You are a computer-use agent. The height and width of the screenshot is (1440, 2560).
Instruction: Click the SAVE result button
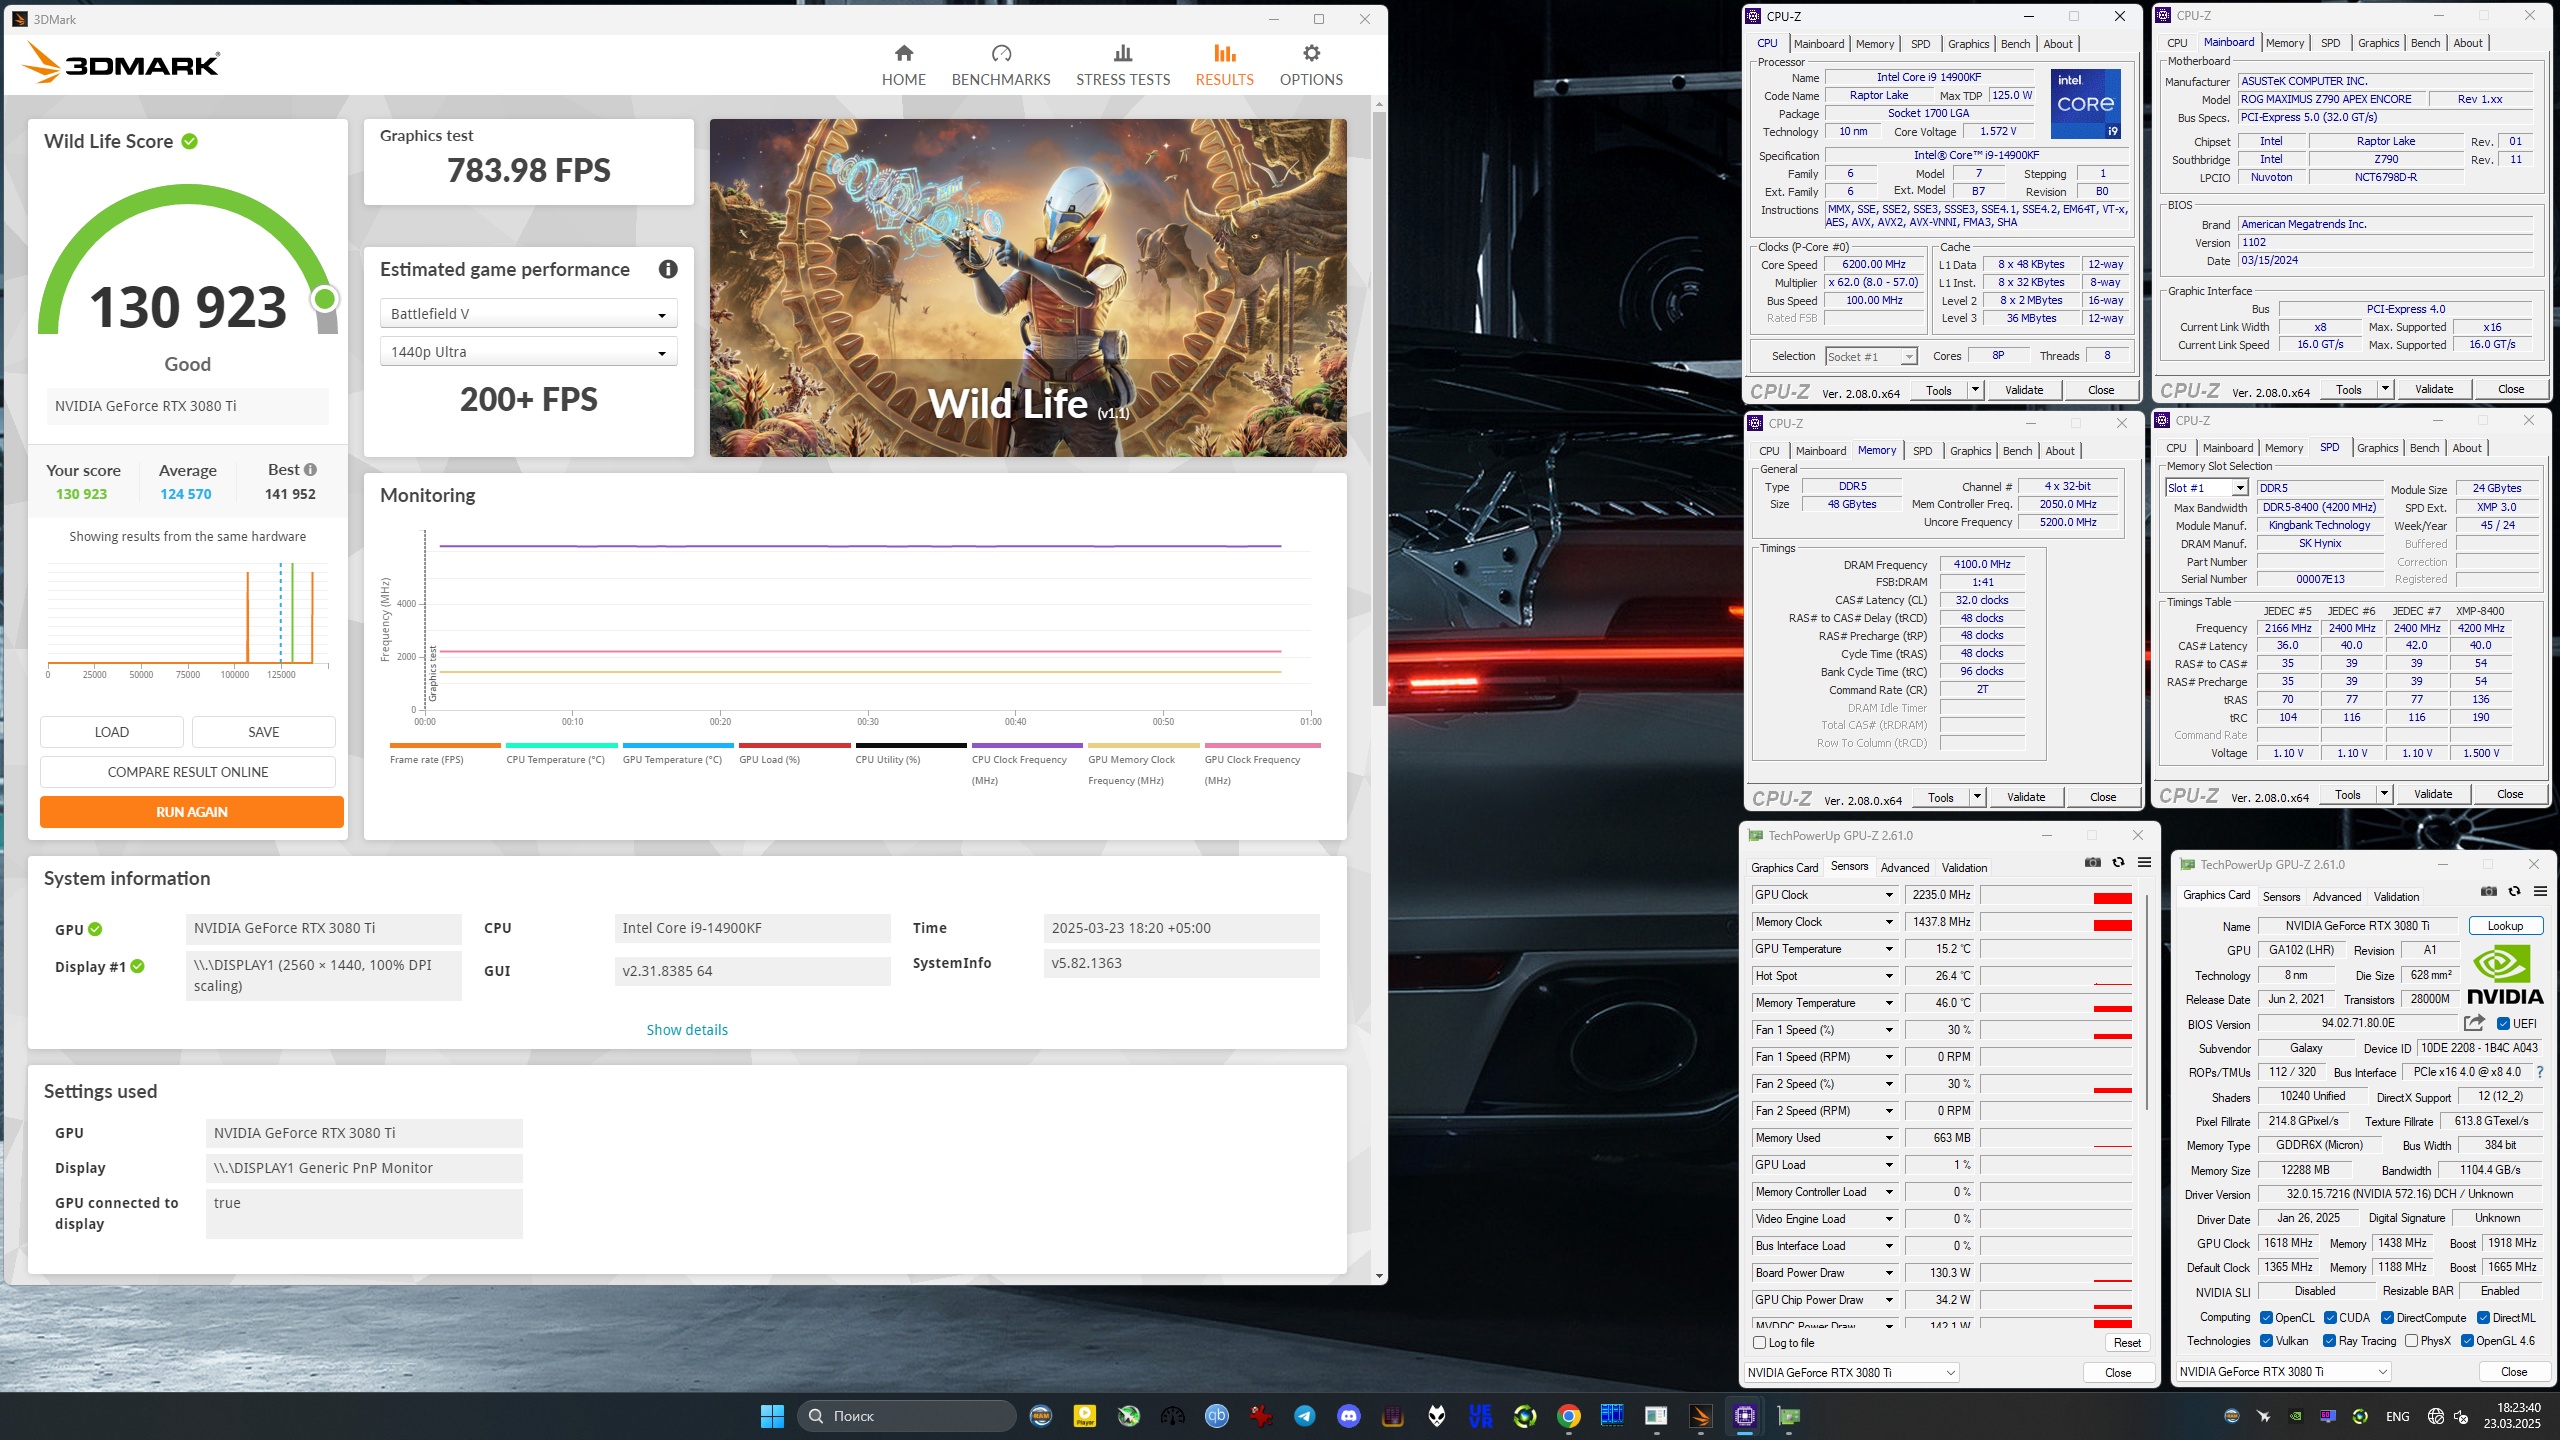click(264, 732)
